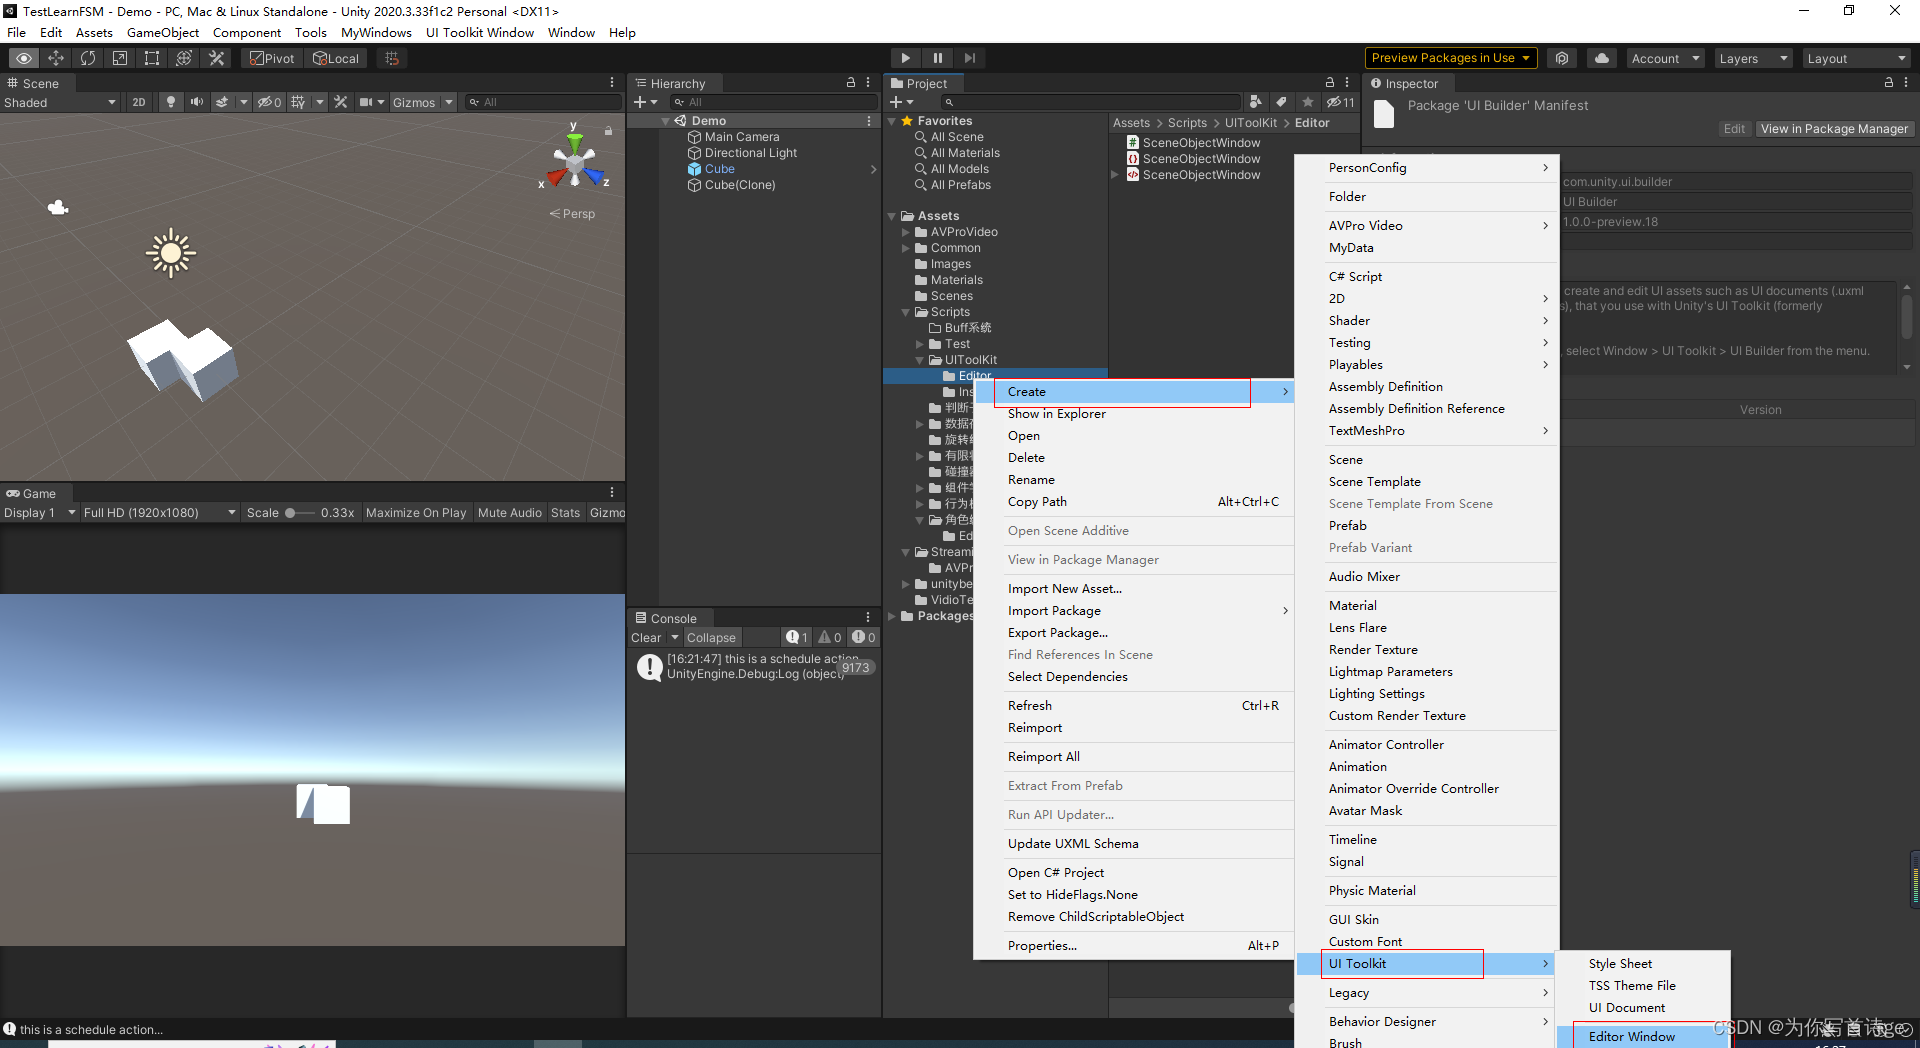Screen dimensions: 1920x1048
Task: Expand the Scripts folder in Project
Action: (907, 311)
